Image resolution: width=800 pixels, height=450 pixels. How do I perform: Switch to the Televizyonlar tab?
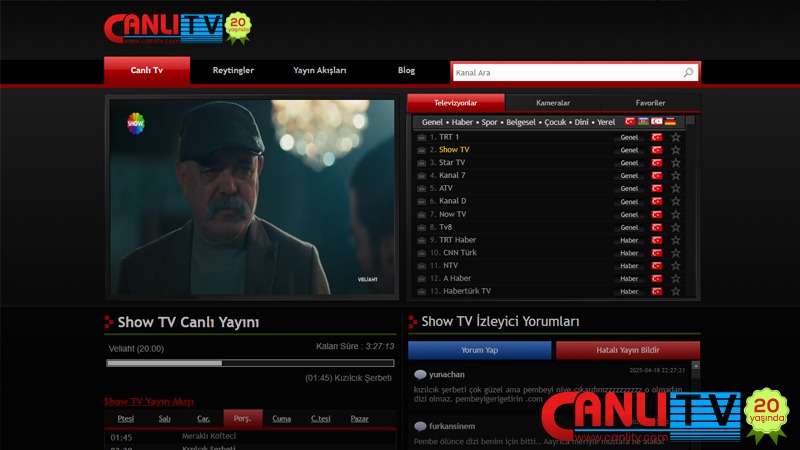456,103
